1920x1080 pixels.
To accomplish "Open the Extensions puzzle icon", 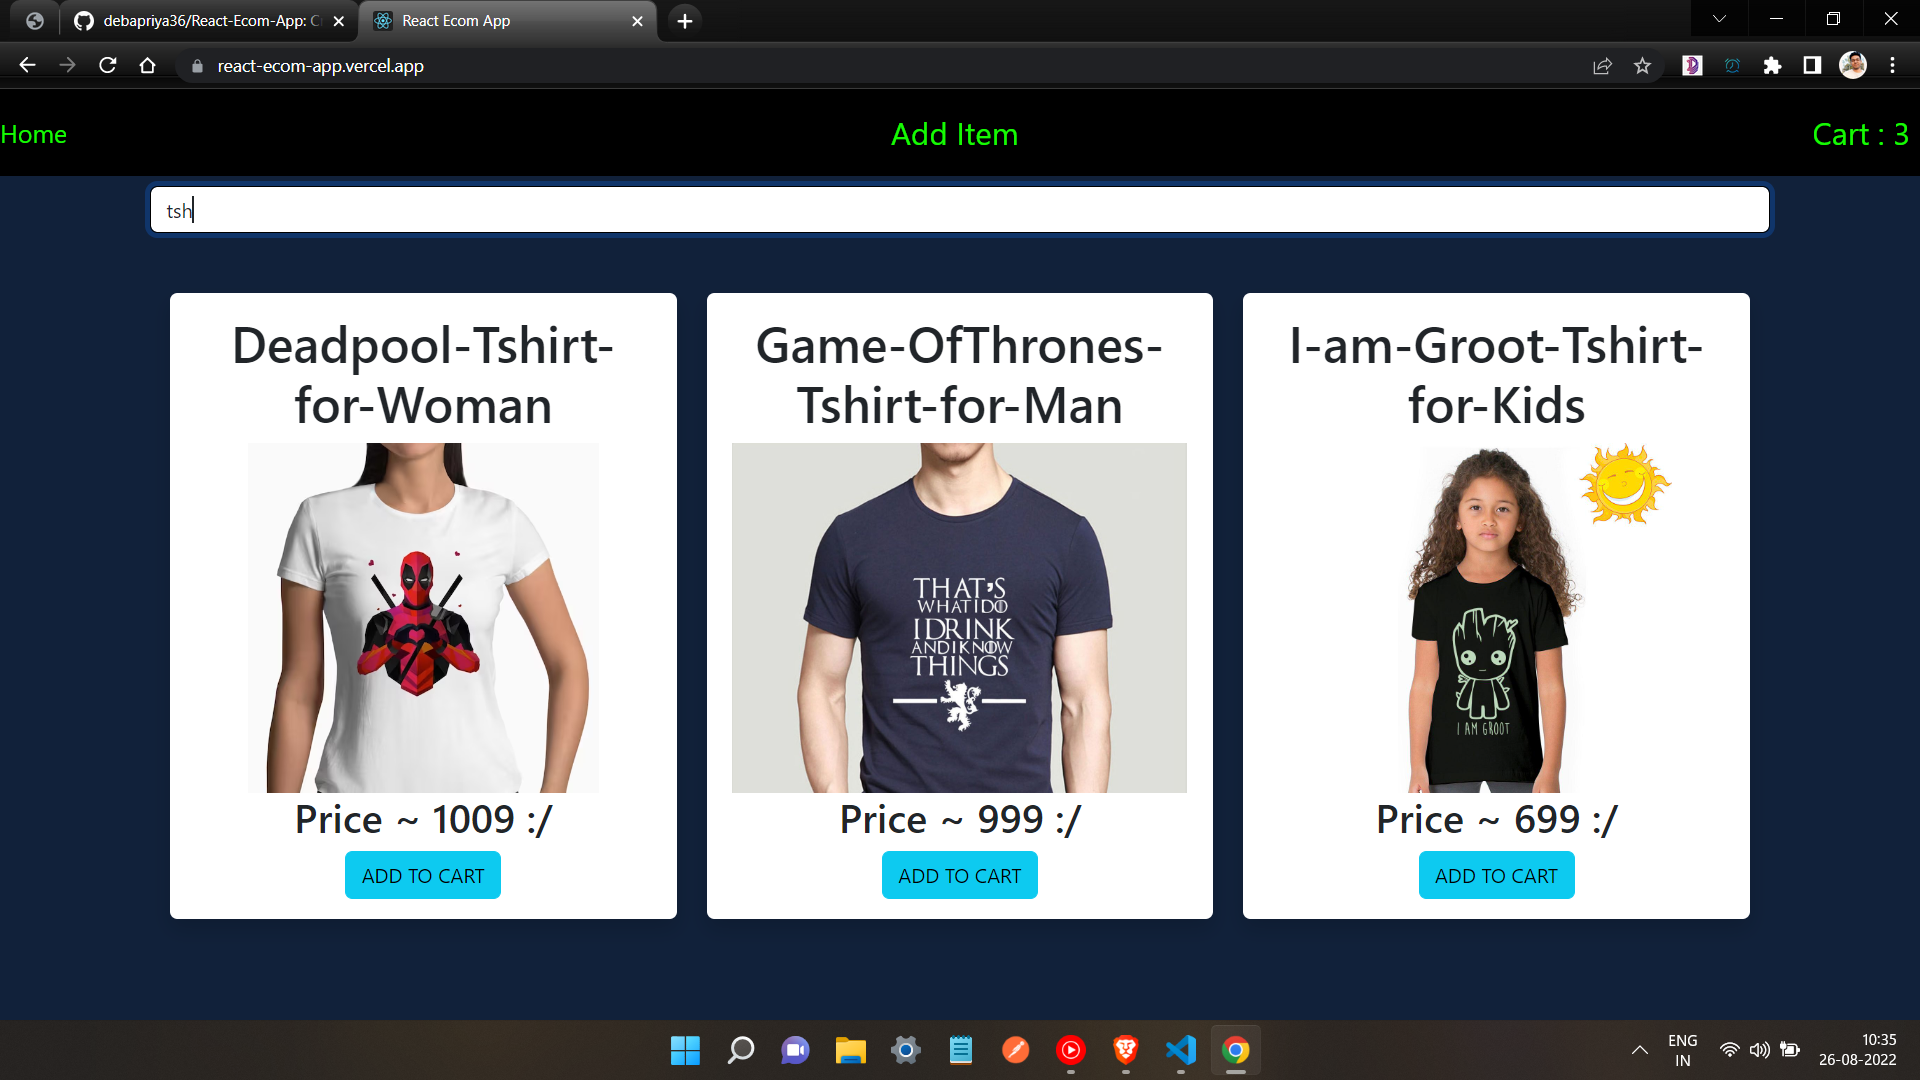I will (x=1772, y=65).
